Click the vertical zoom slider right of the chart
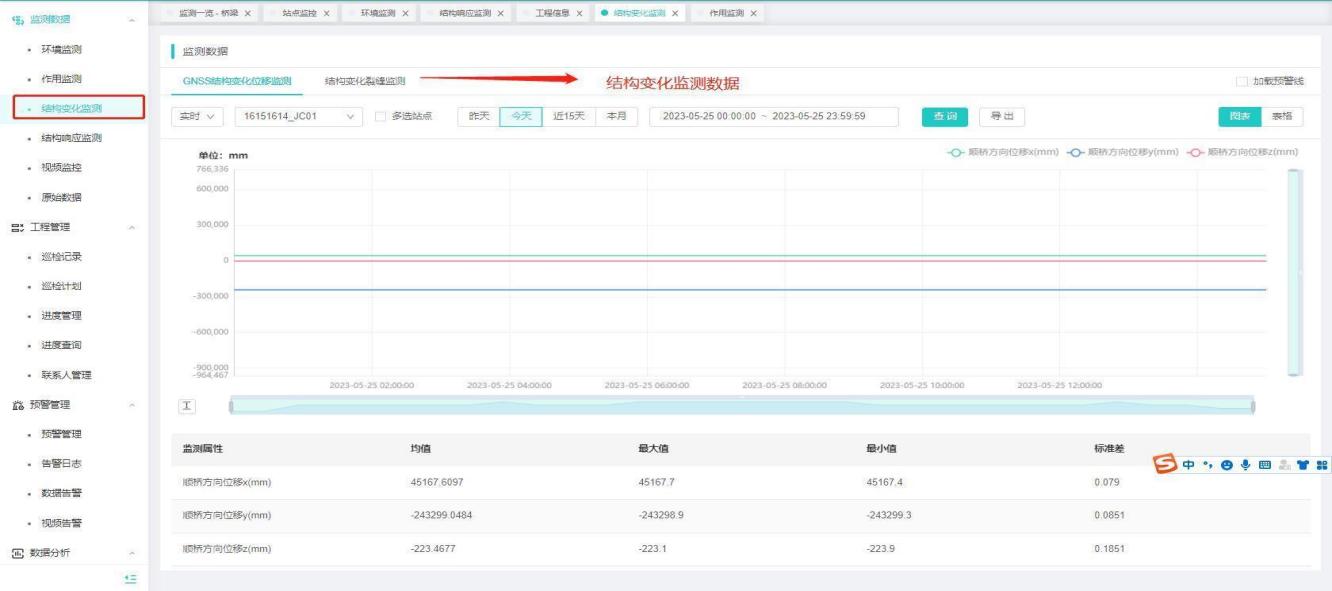Viewport: 1332px width, 591px height. pyautogui.click(x=1295, y=270)
